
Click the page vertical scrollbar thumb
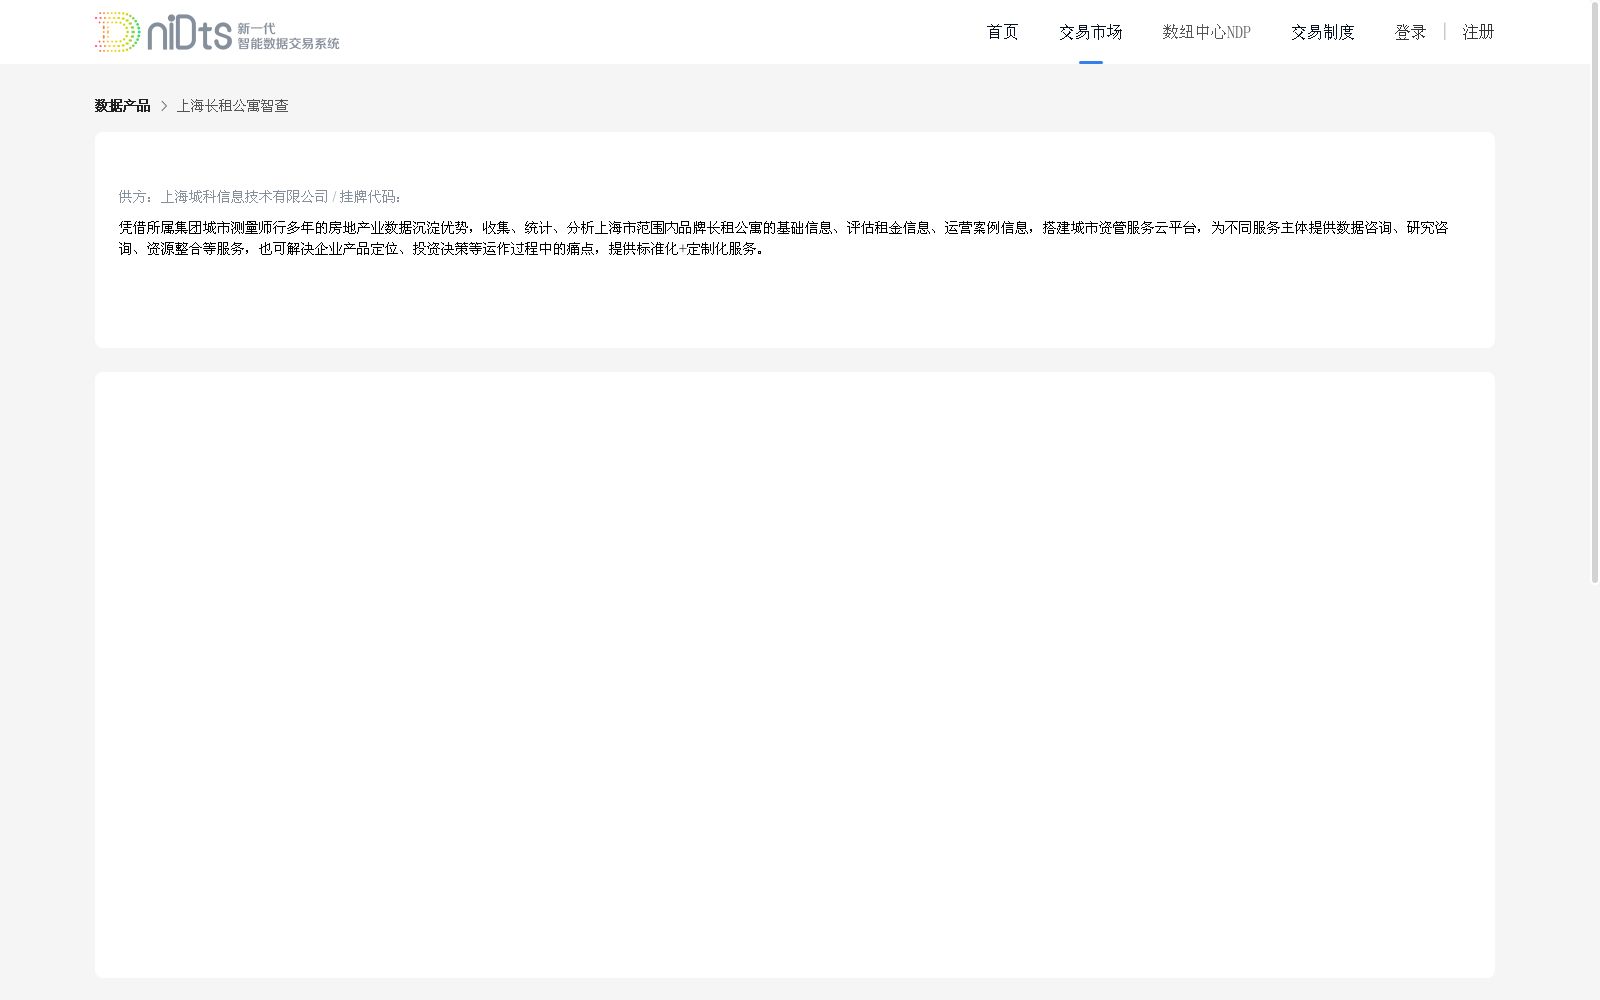click(1595, 292)
